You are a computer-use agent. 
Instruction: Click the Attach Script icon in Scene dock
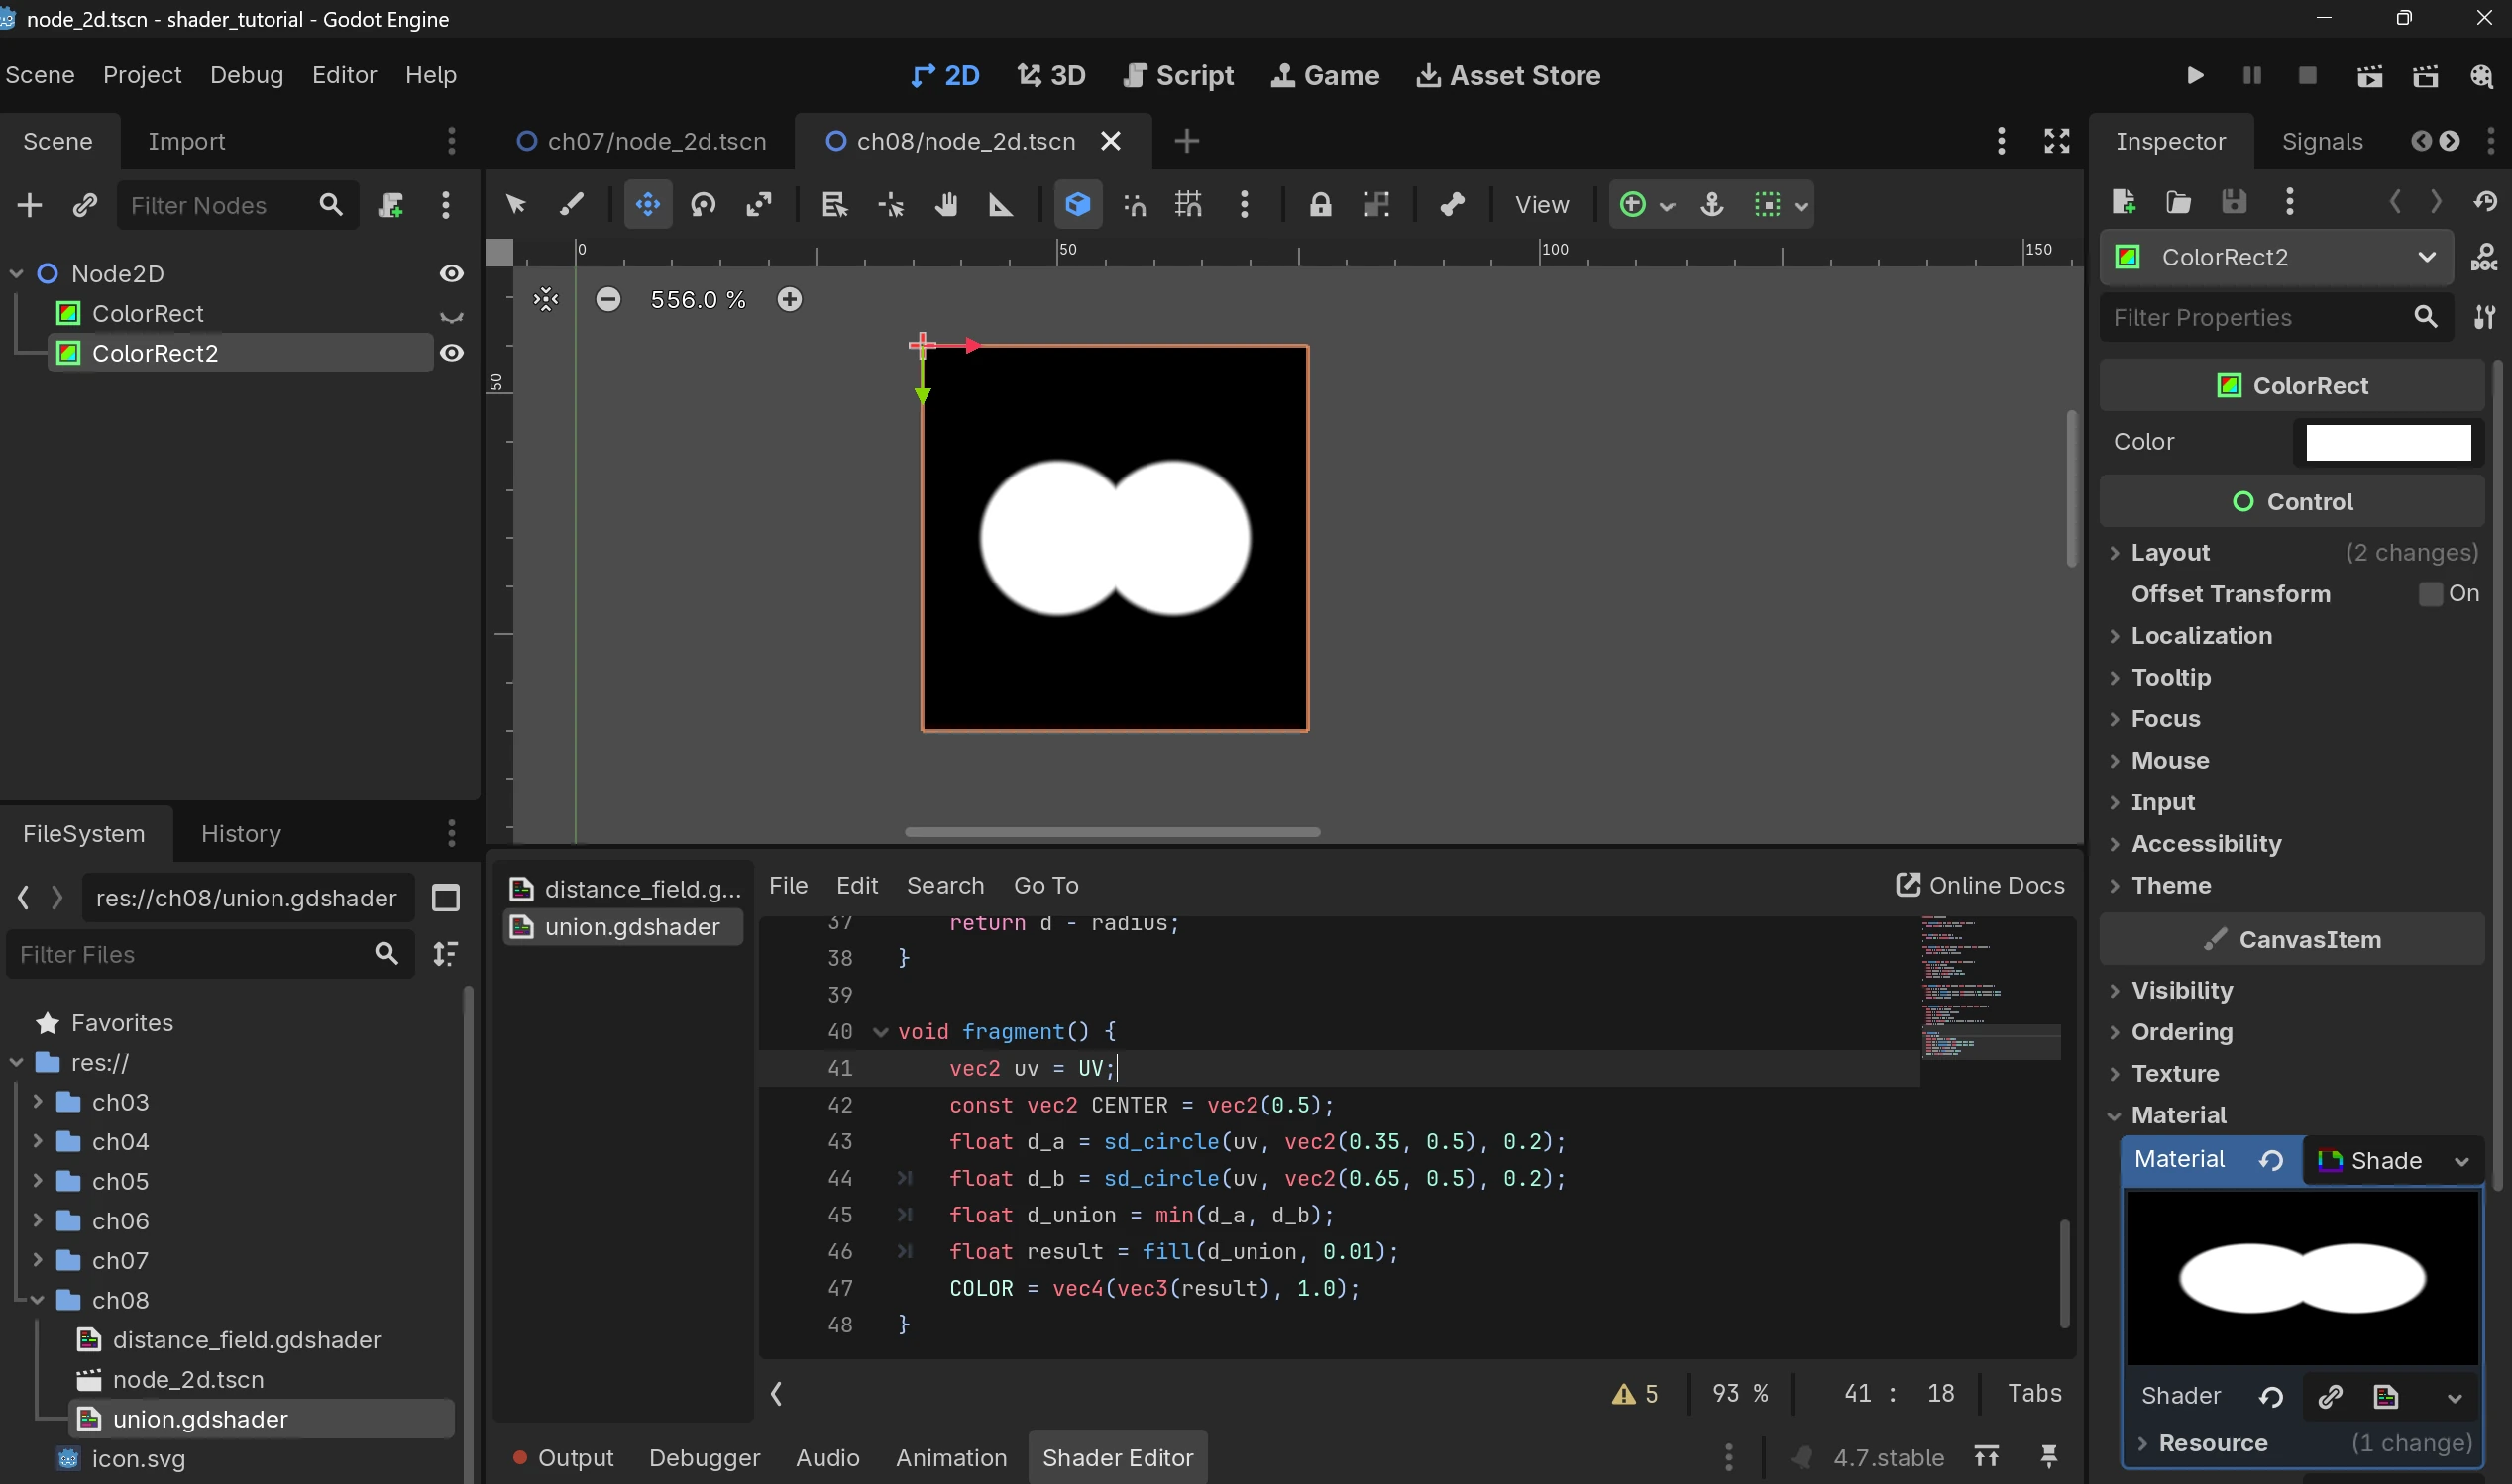pos(390,205)
